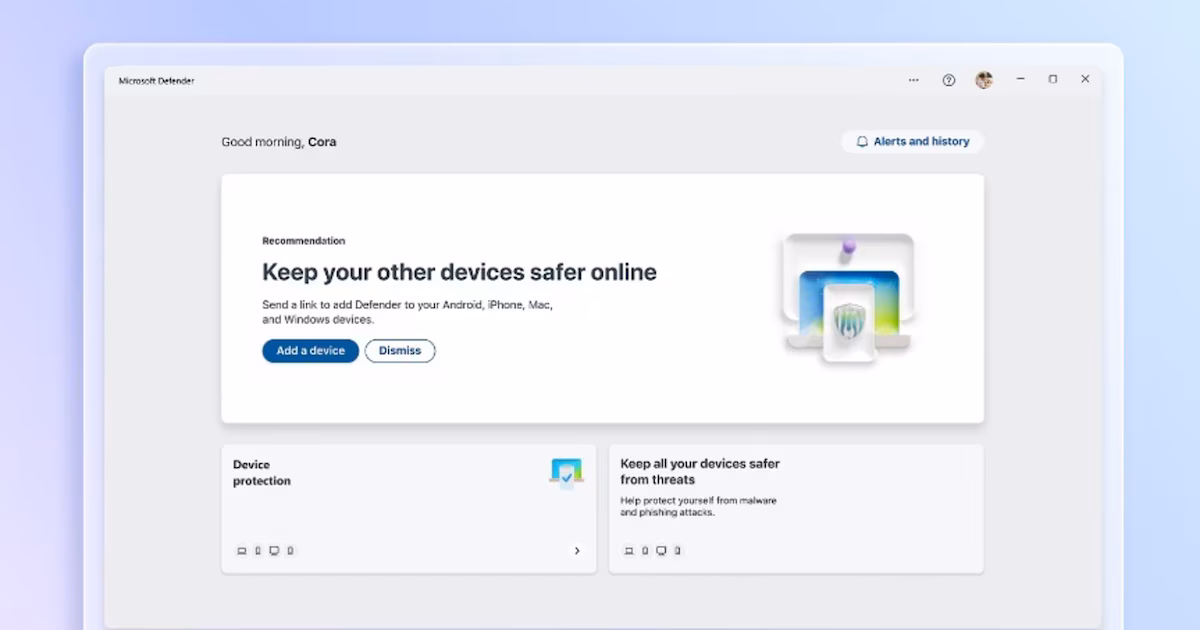Expand Device protection with the chevron arrow
Viewport: 1200px width, 630px height.
[x=577, y=551]
